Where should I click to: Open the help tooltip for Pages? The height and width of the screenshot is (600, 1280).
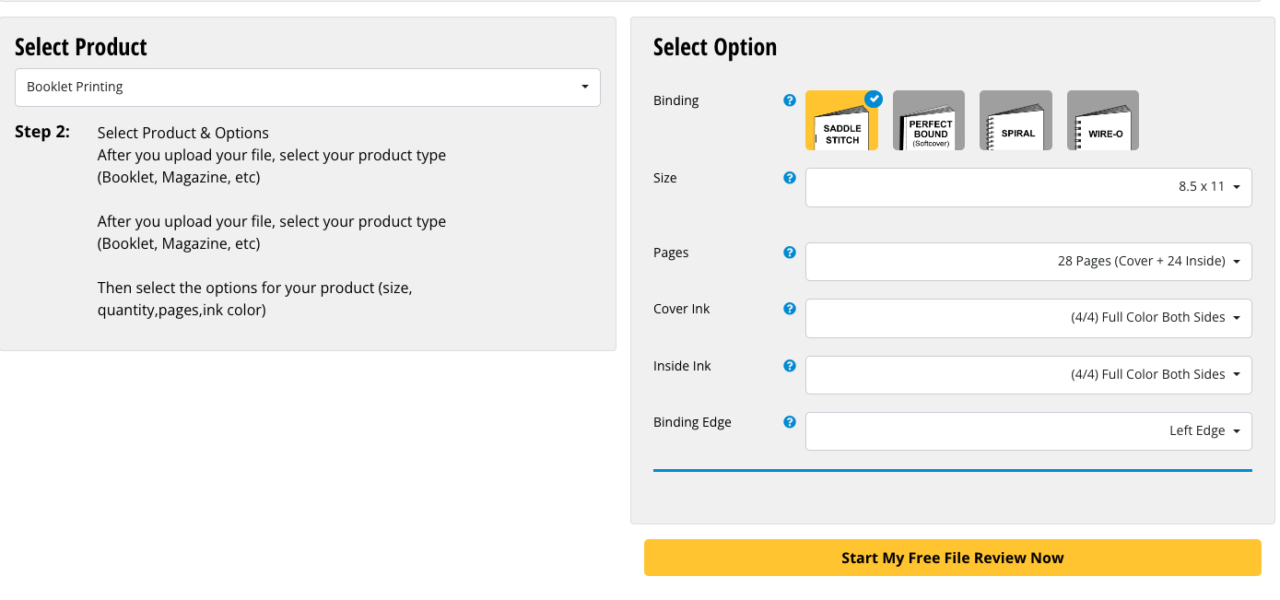click(x=789, y=253)
